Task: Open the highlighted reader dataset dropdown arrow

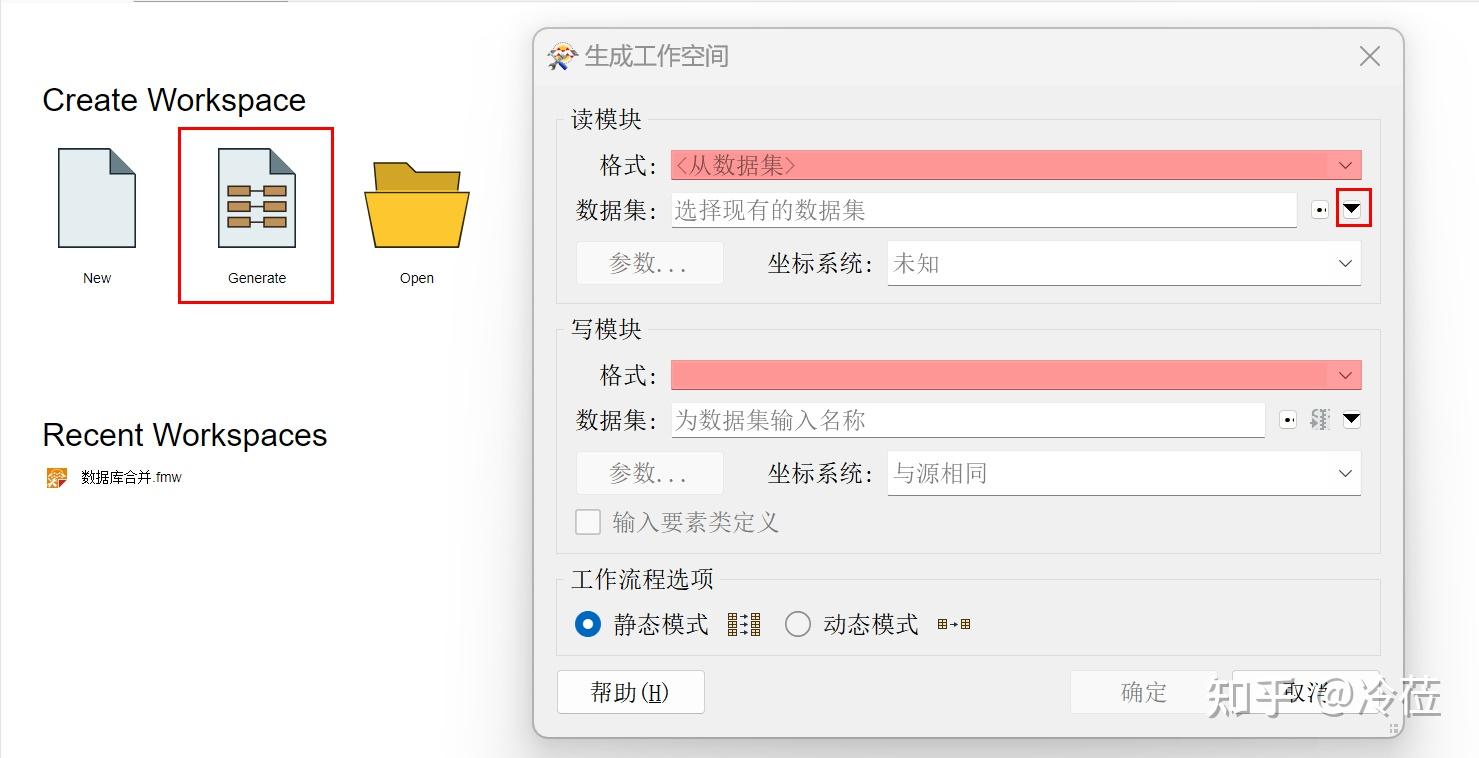Action: [1352, 208]
